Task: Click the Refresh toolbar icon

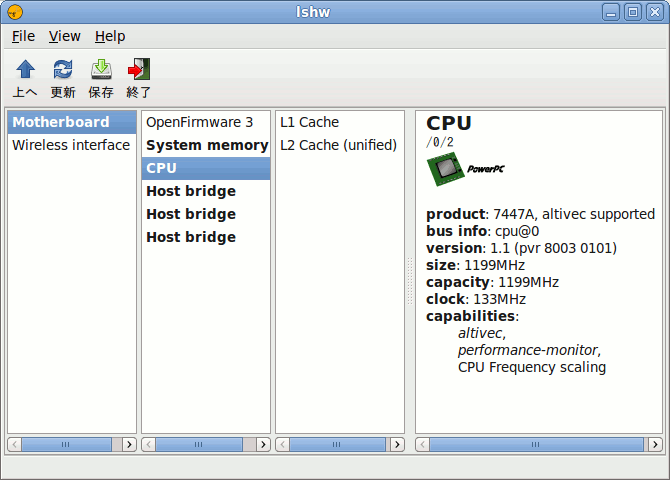Action: coord(63,70)
